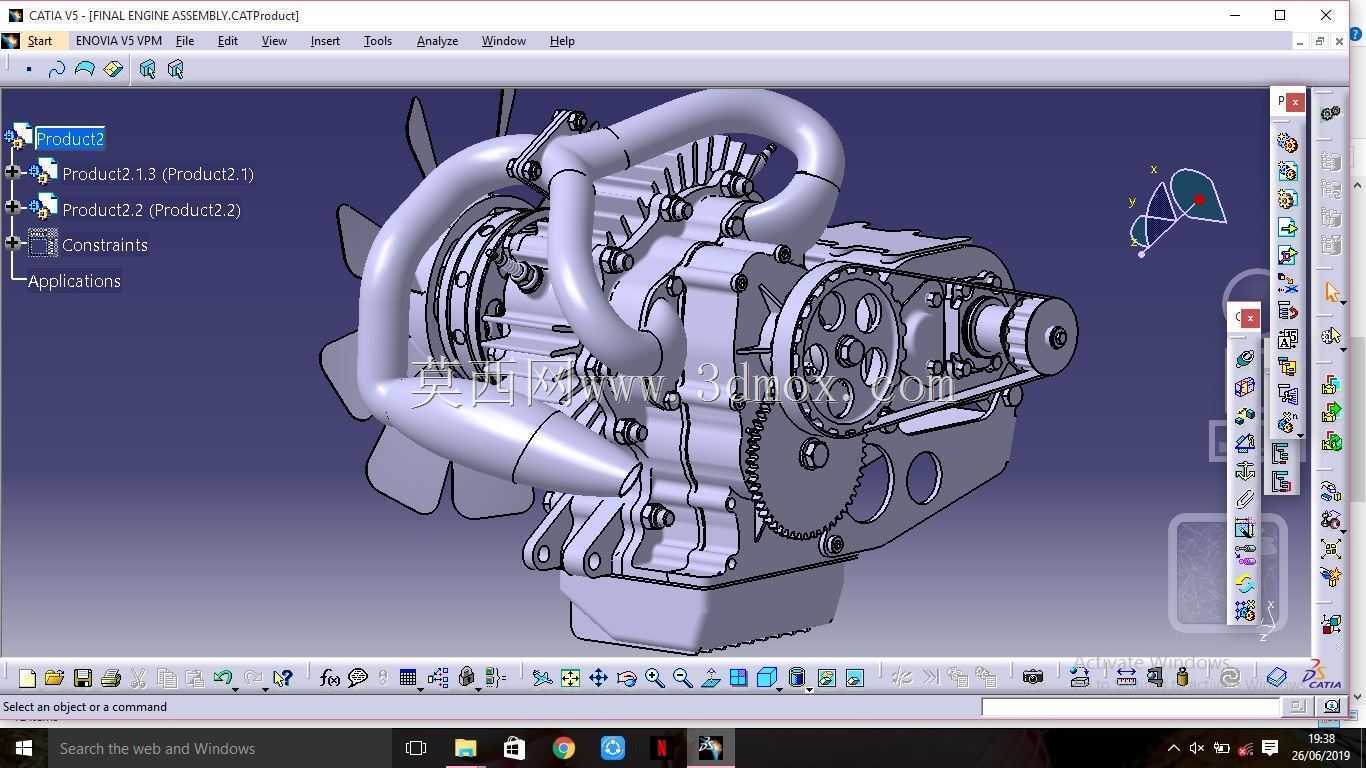Viewport: 1366px width, 768px height.
Task: Open the Design Table dropdown arrow
Action: (420, 688)
